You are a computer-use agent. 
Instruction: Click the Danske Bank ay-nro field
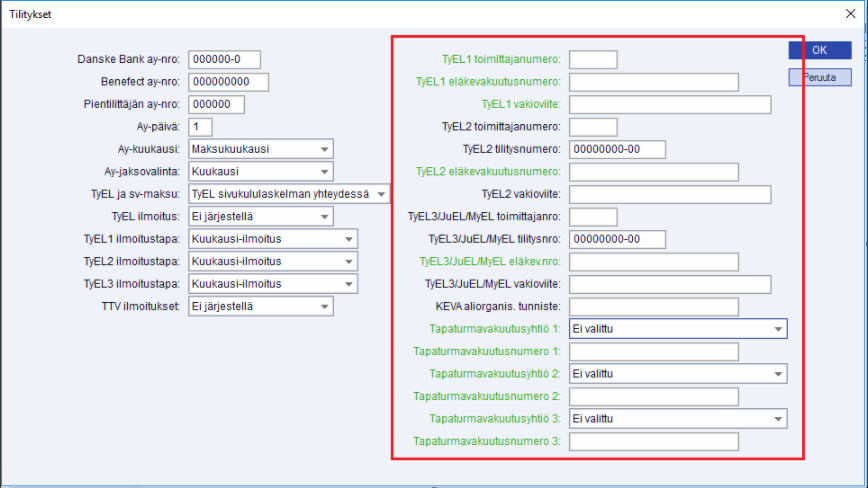coord(225,59)
